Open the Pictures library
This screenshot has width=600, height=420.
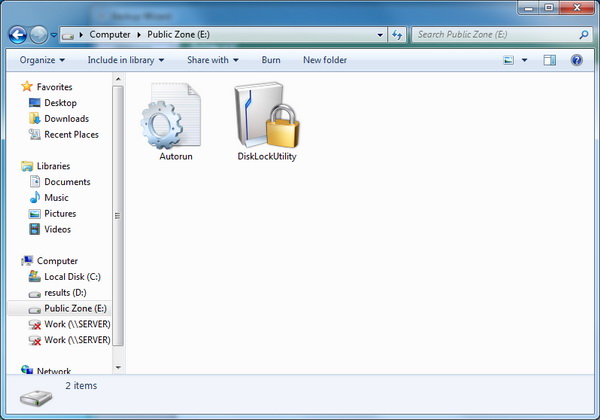(60, 214)
